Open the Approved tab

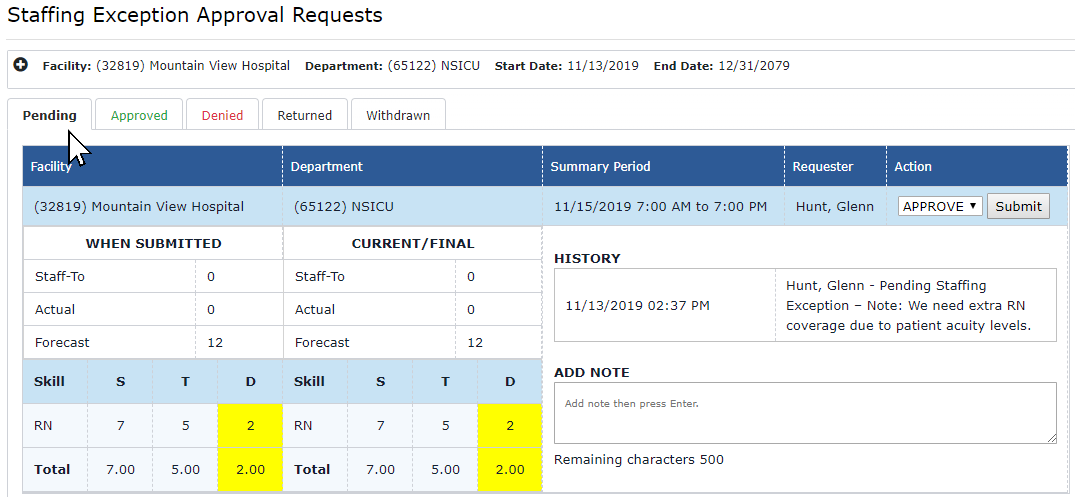coord(139,115)
